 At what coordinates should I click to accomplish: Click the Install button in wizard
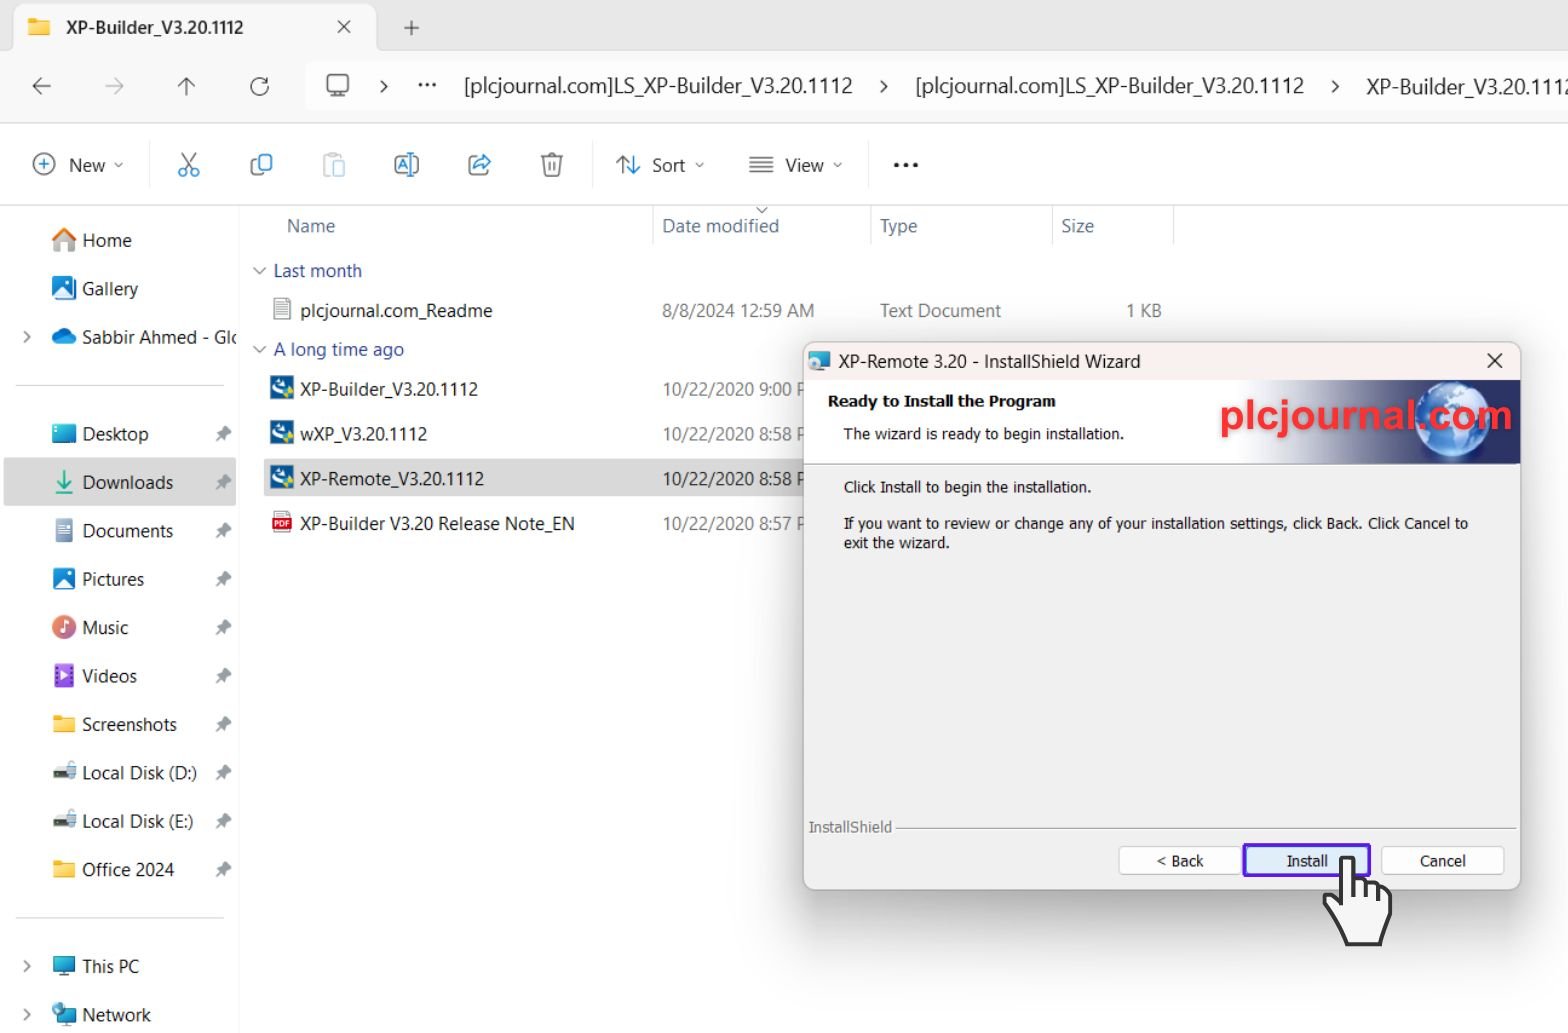pyautogui.click(x=1306, y=861)
